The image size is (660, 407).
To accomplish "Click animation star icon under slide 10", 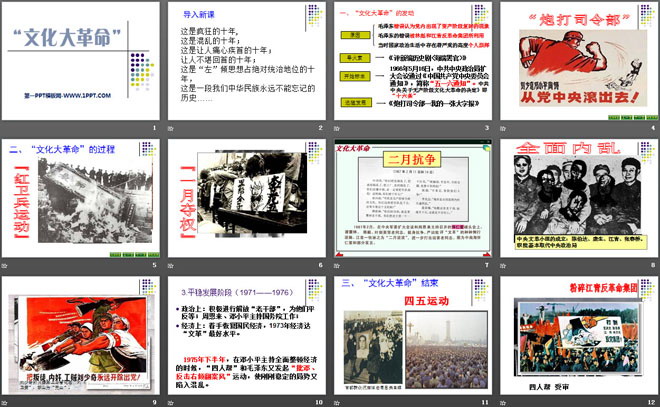I will point(170,403).
